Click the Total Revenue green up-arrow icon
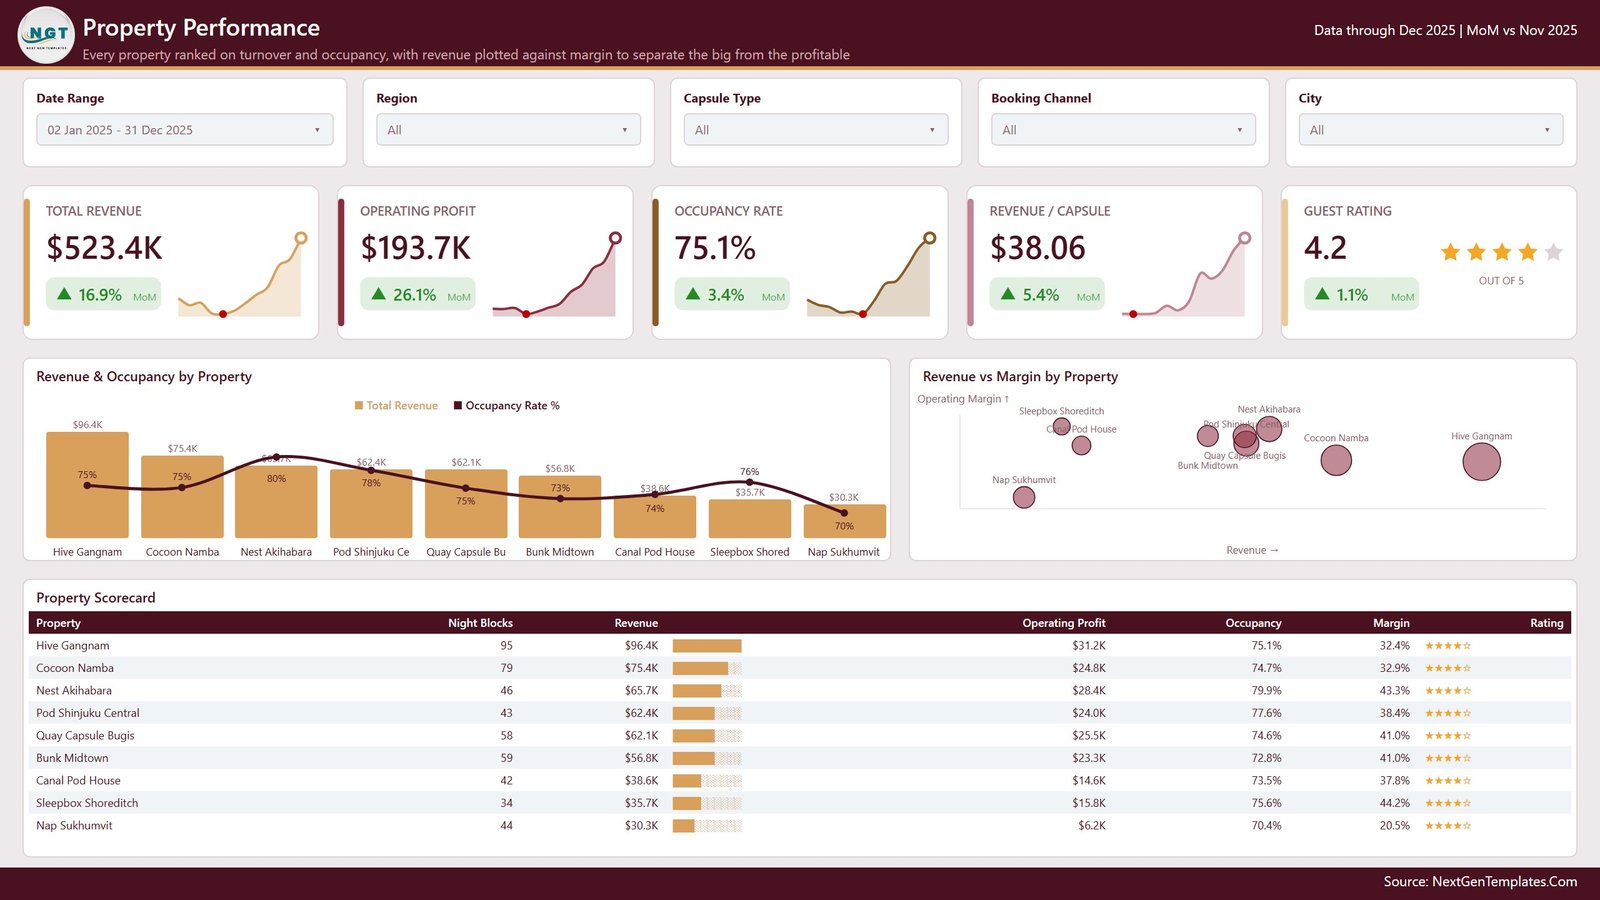Image resolution: width=1600 pixels, height=900 pixels. pos(64,294)
